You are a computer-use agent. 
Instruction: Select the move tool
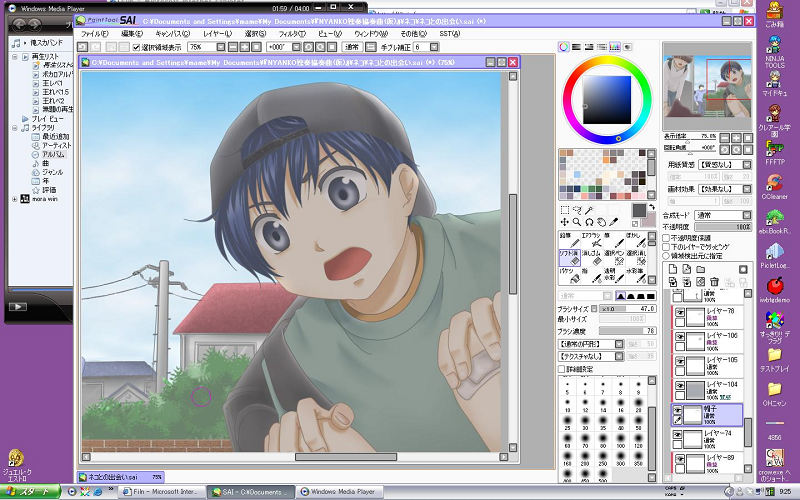pos(564,222)
